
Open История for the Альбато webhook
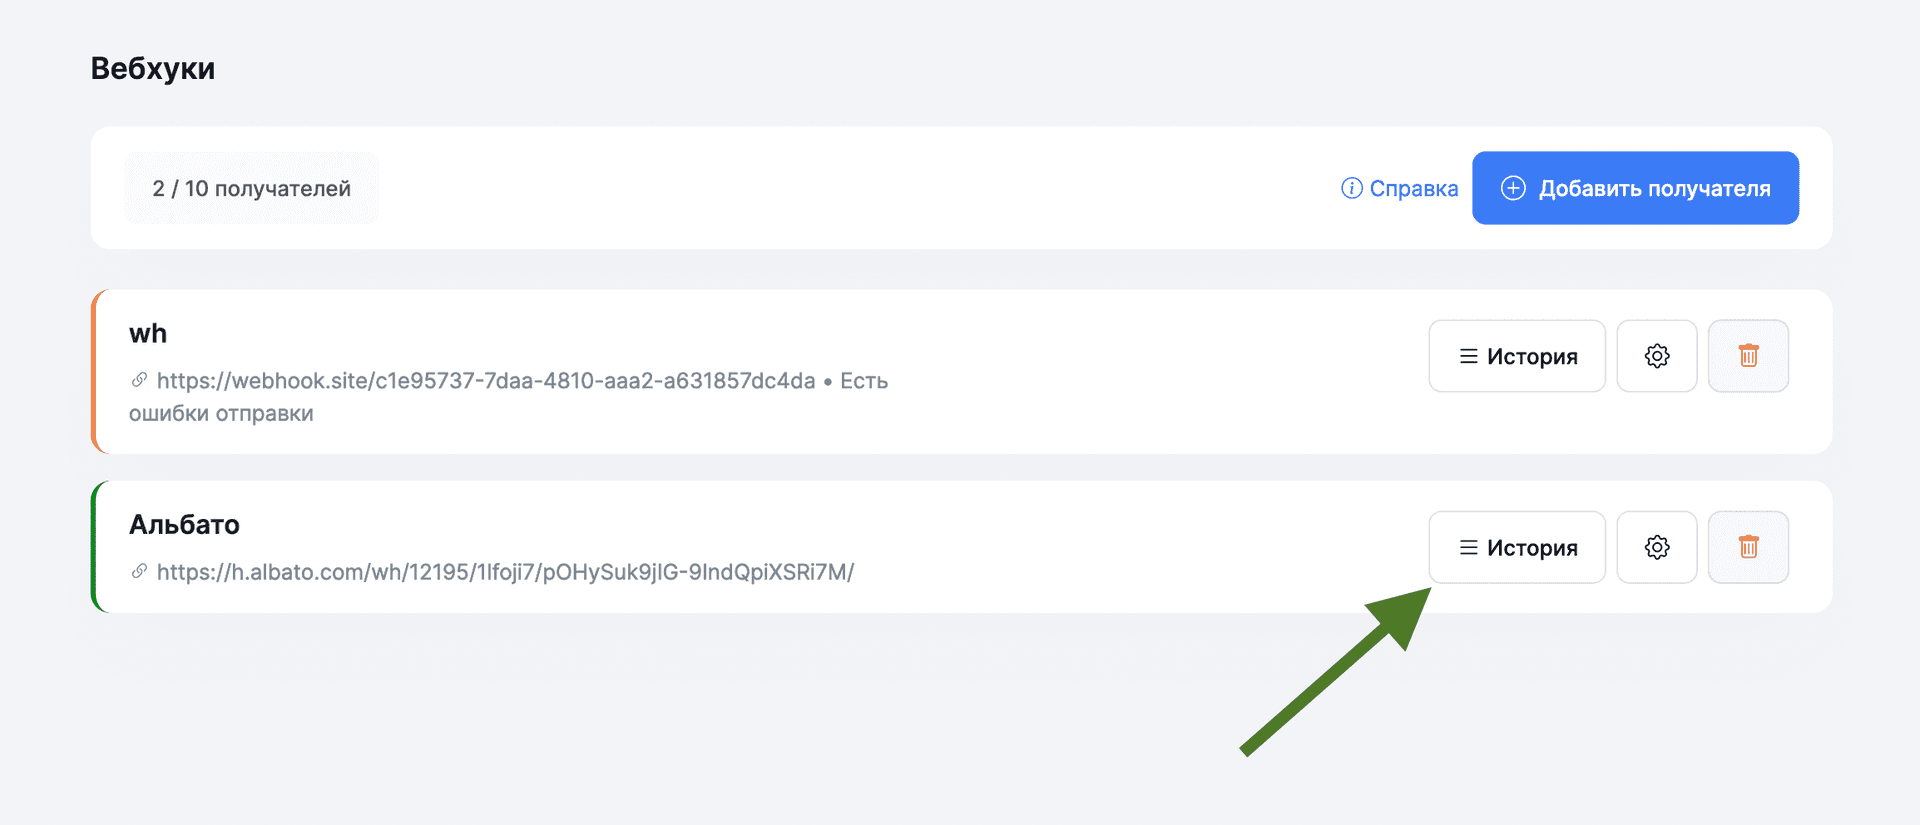coord(1517,547)
